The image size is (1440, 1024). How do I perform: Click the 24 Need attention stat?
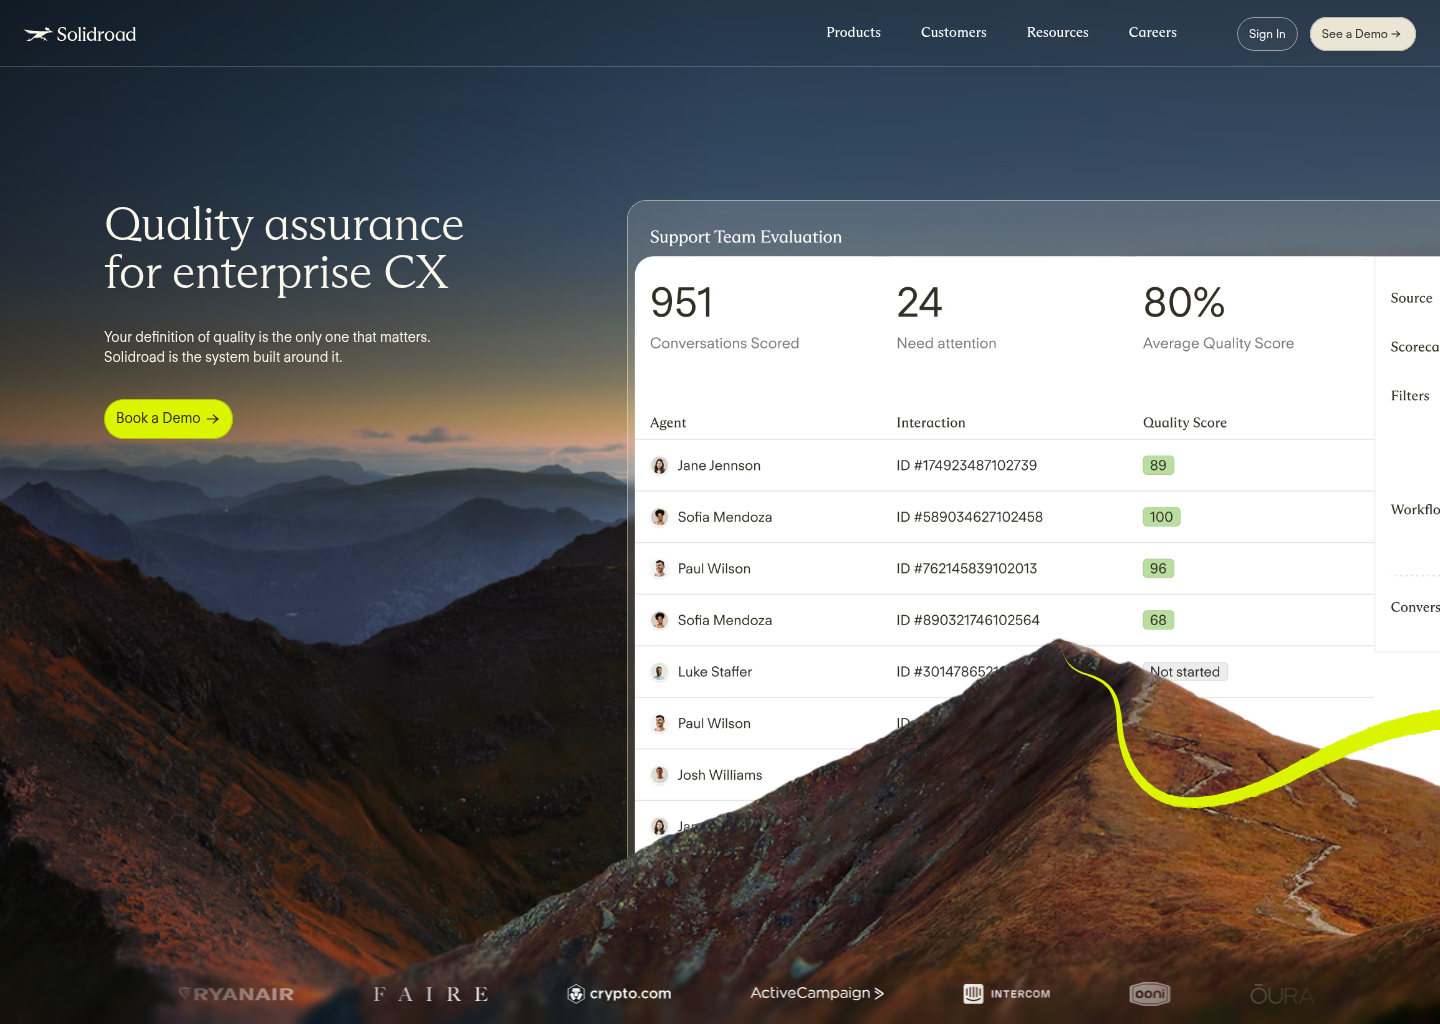point(946,317)
